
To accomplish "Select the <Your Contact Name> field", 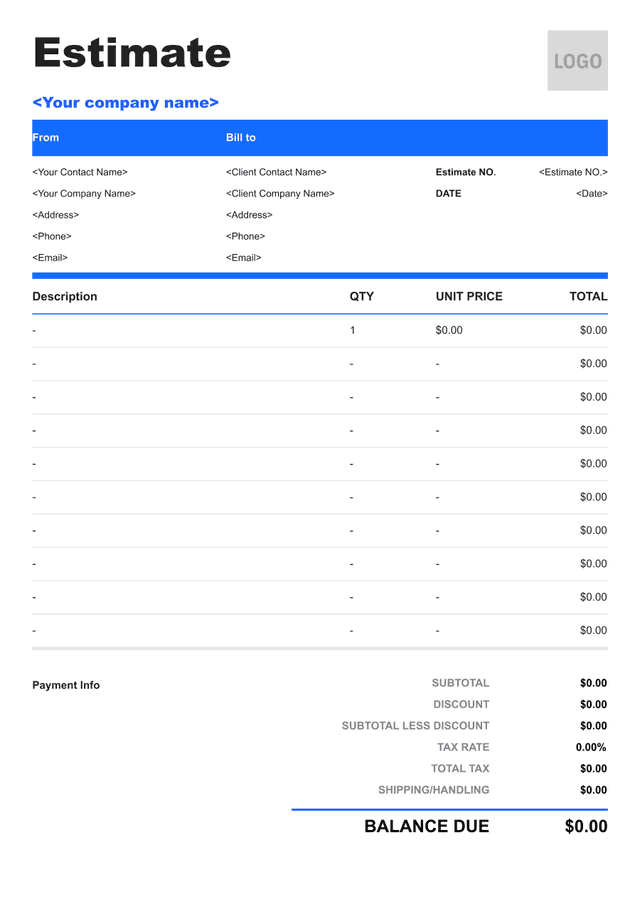I will [x=80, y=172].
